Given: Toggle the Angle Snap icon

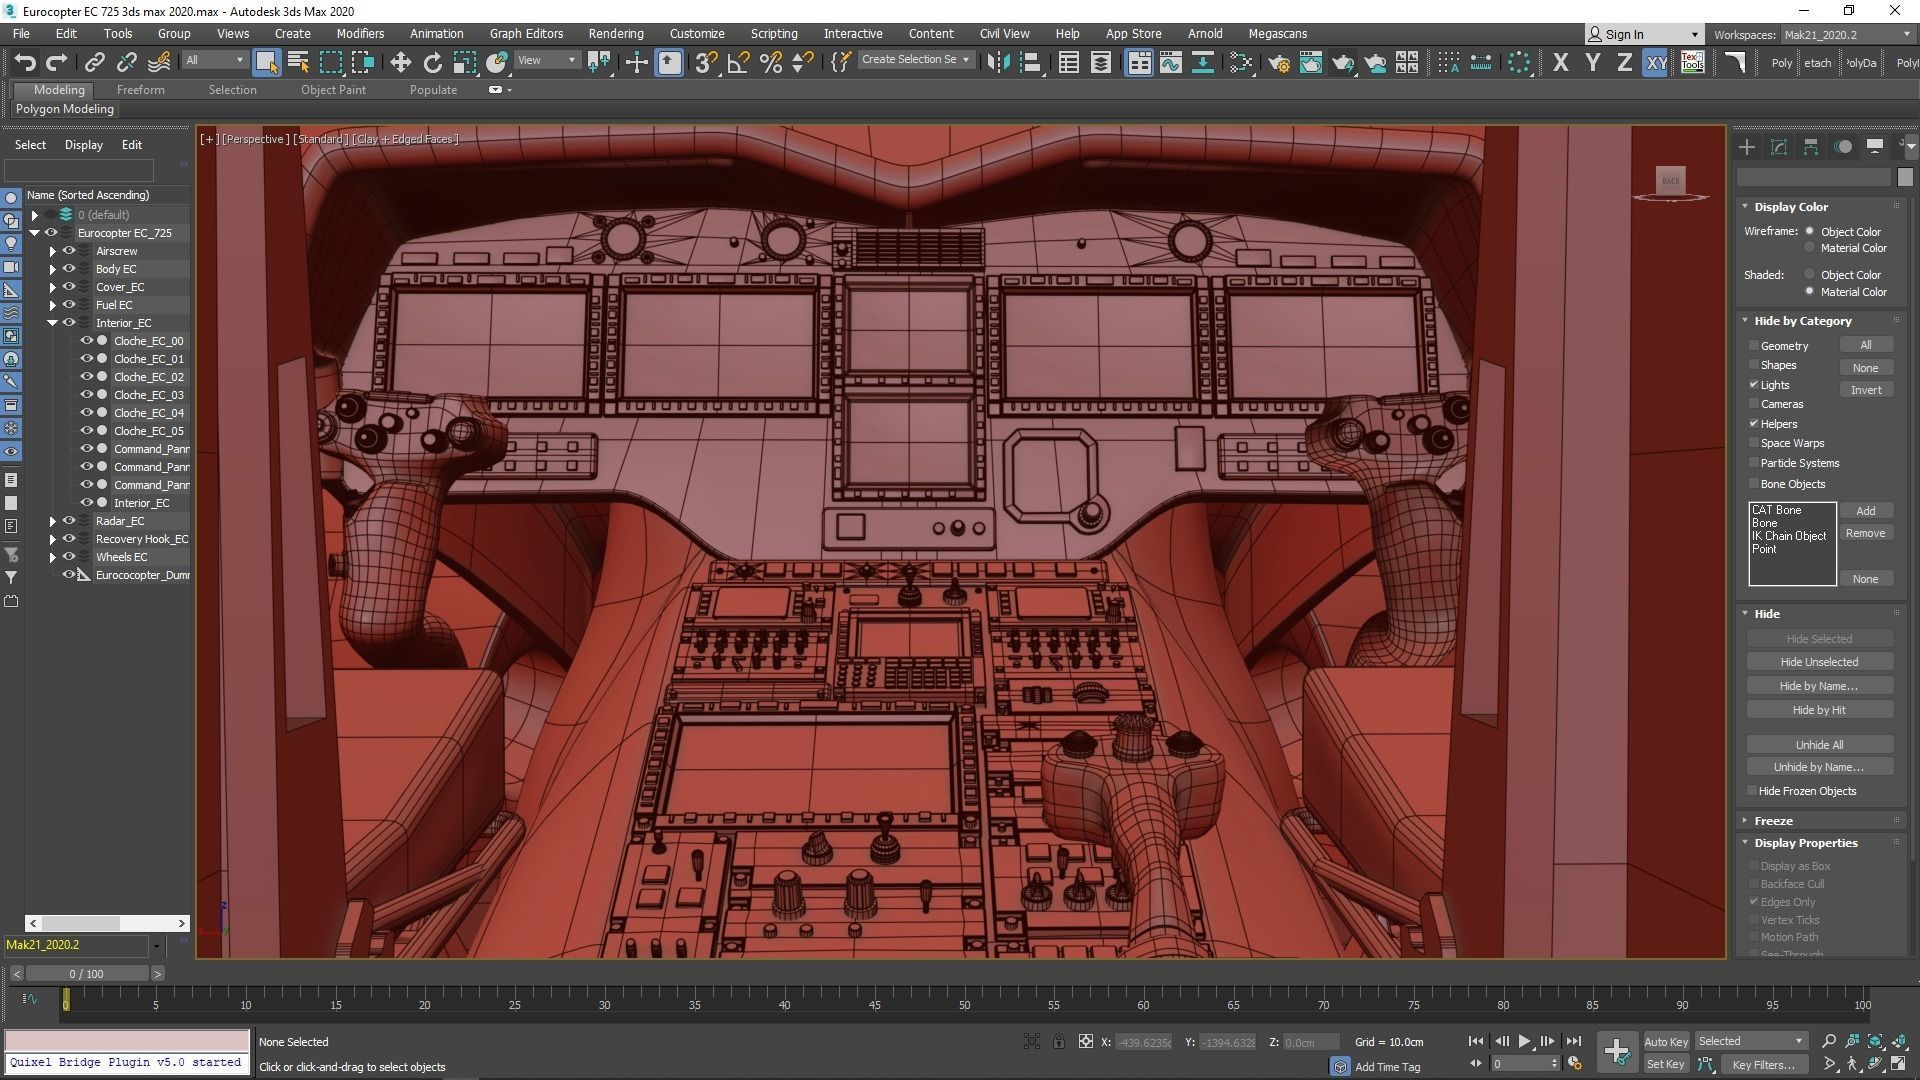Looking at the screenshot, I should point(738,62).
